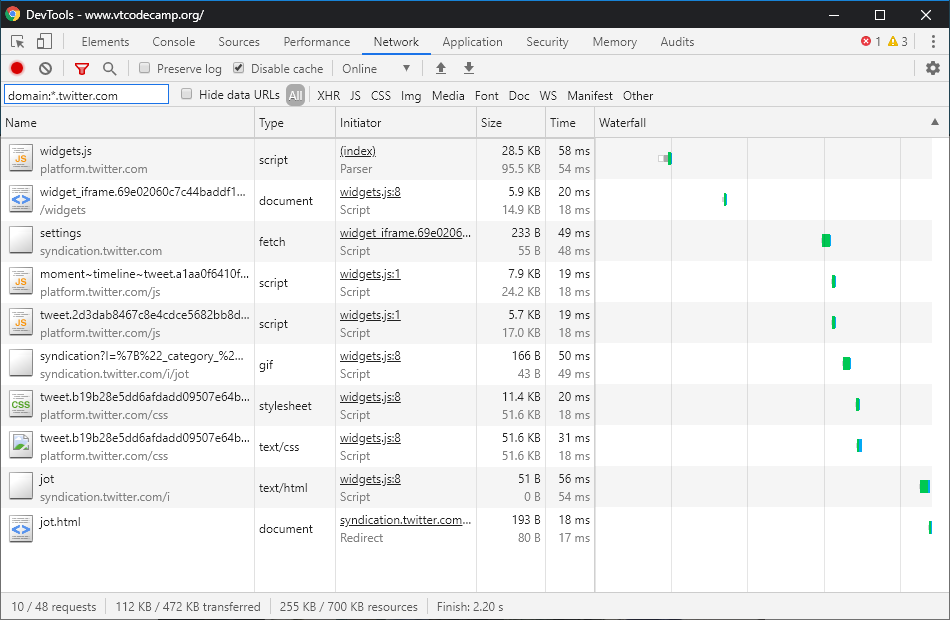The height and width of the screenshot is (620, 950).
Task: Click the settings request waterfall bar
Action: [x=826, y=241]
